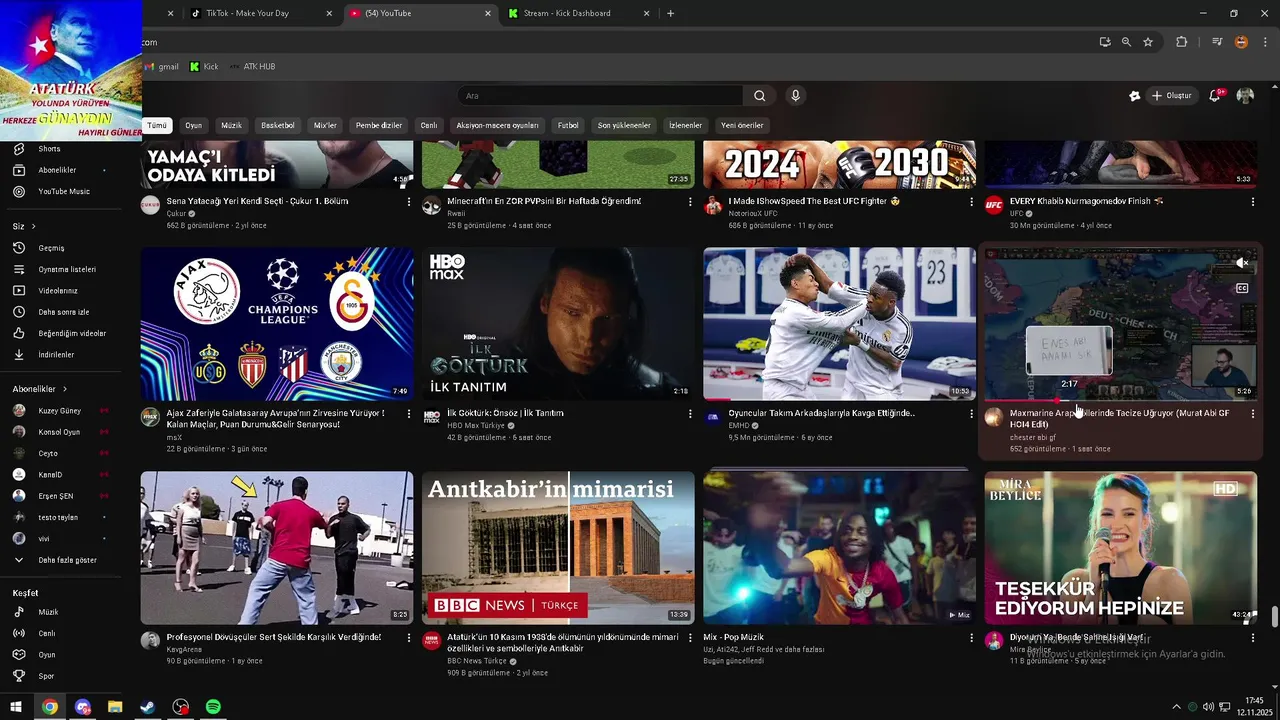Select the Tümü filter chip
1280x720 pixels.
pyautogui.click(x=157, y=126)
